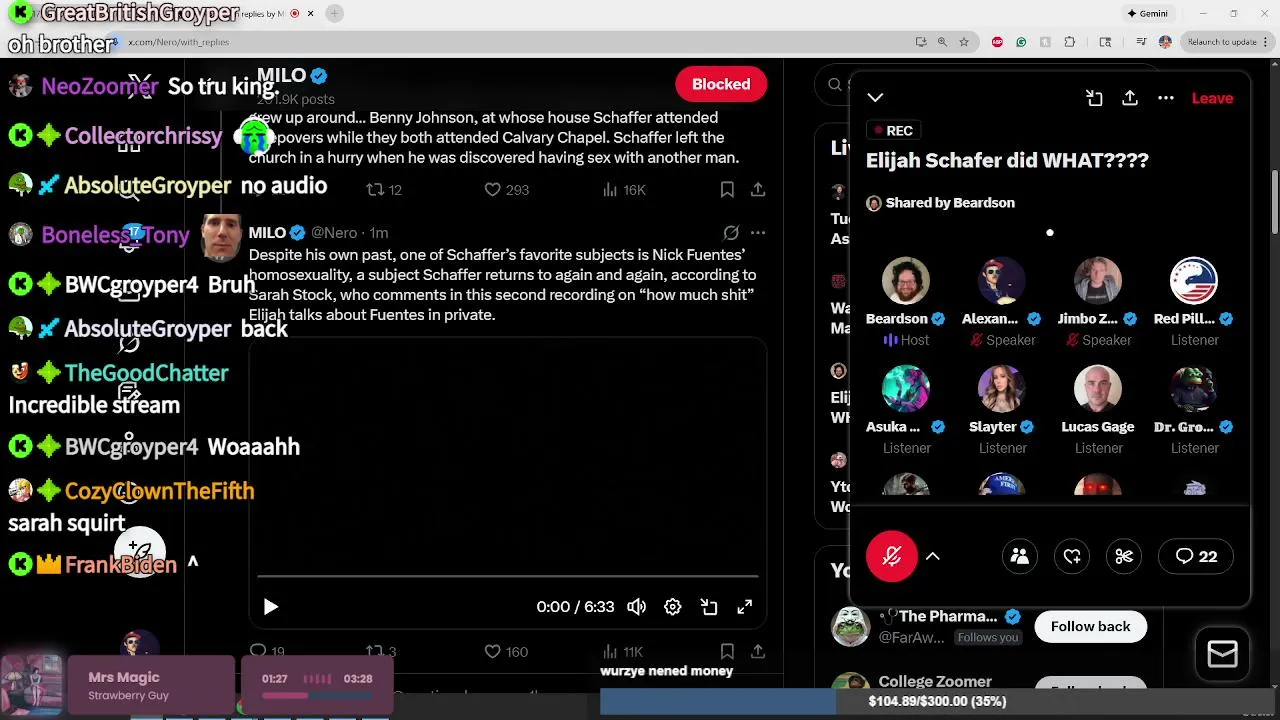
Task: Open Chrome zoom magnifier icon
Action: 942,42
